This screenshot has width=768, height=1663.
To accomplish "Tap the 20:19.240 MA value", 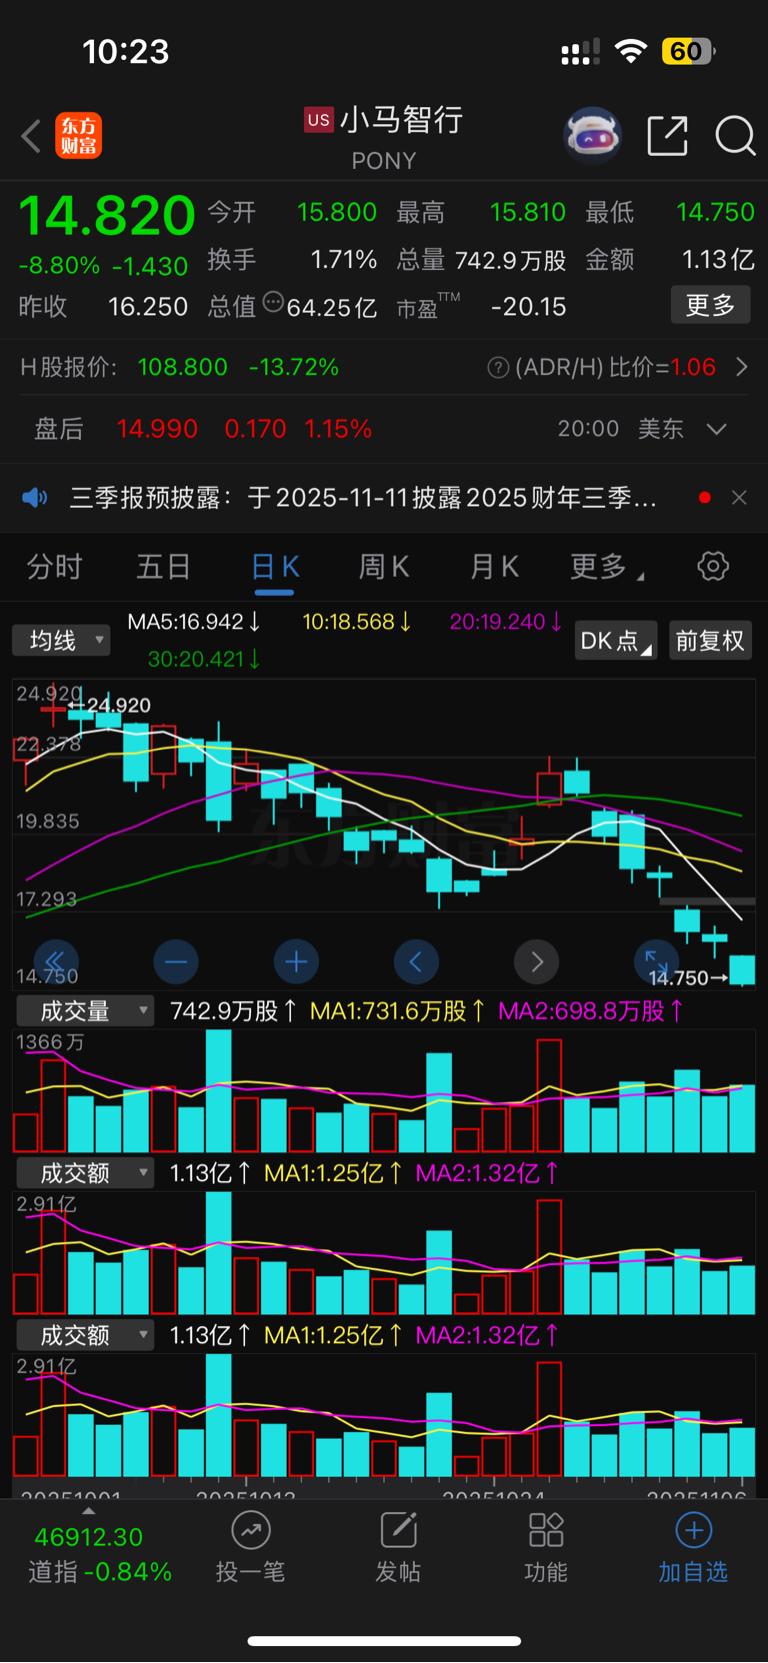I will point(506,622).
